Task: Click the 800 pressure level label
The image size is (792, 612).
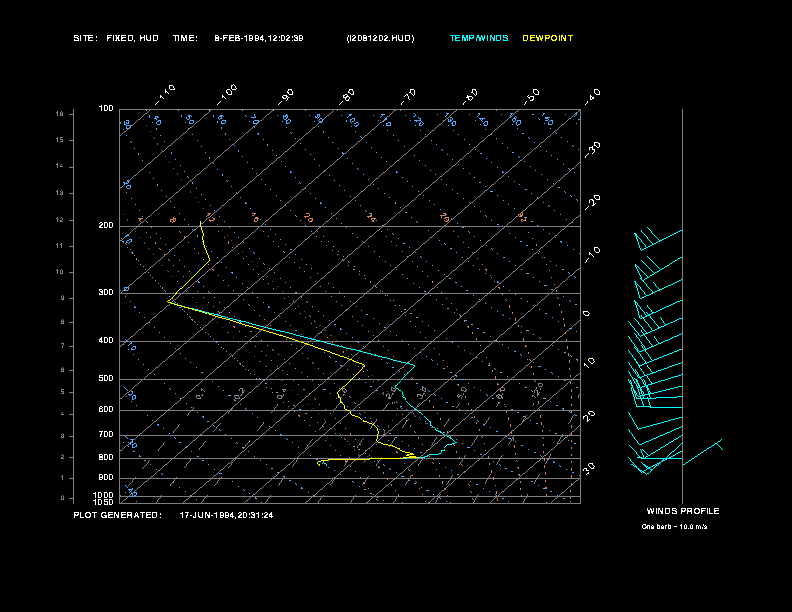Action: click(106, 457)
